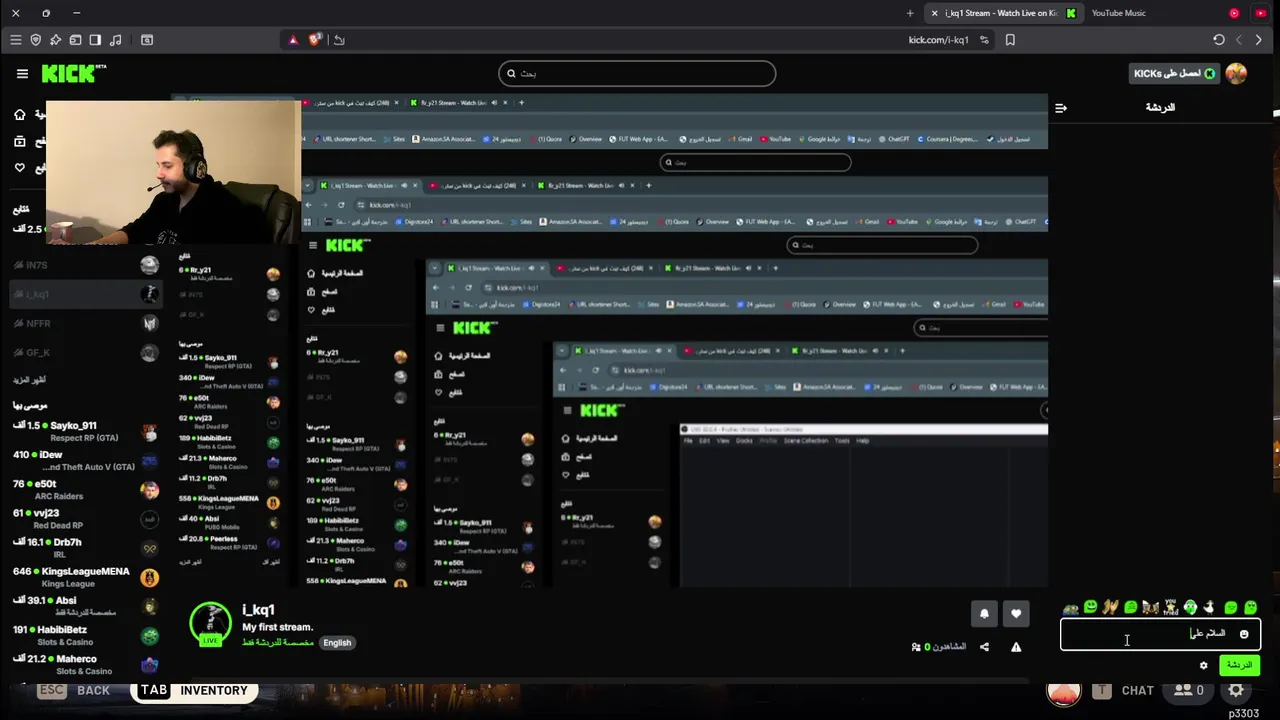Open iDew recommended channel
This screenshot has width=1280, height=720.
click(84, 460)
